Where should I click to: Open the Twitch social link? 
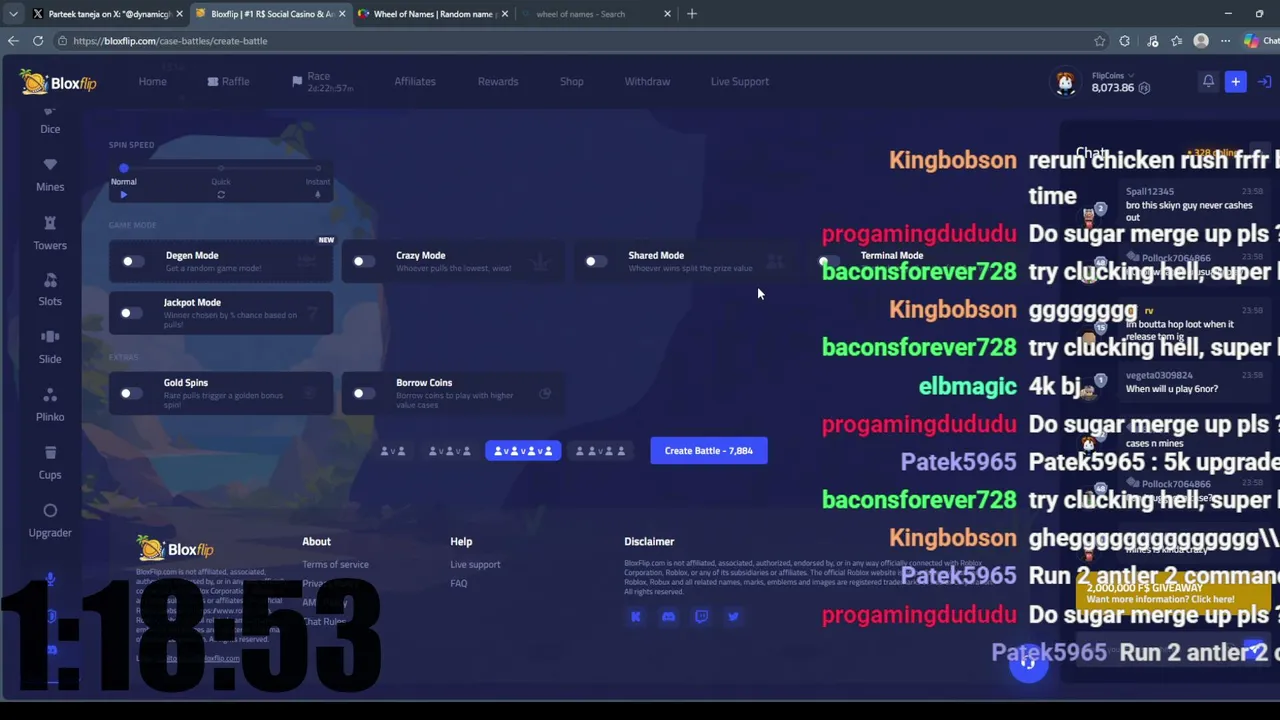coord(701,617)
